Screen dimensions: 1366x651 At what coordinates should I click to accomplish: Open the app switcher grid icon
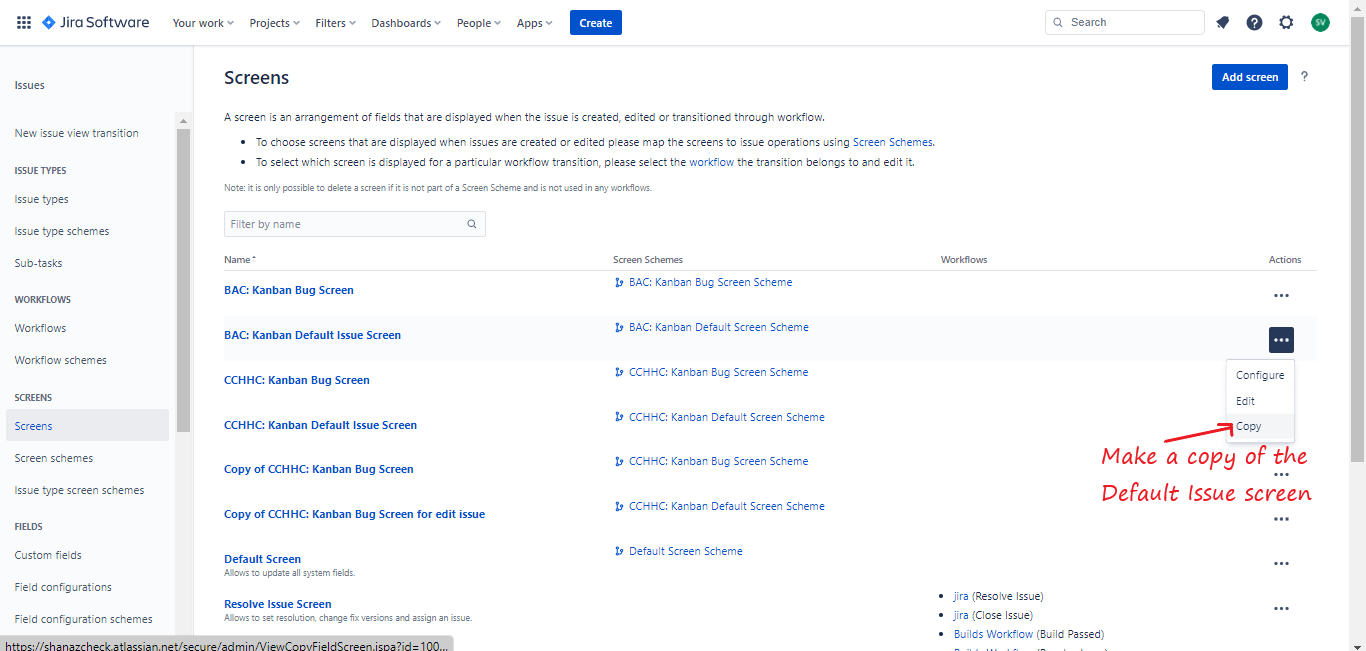click(24, 23)
